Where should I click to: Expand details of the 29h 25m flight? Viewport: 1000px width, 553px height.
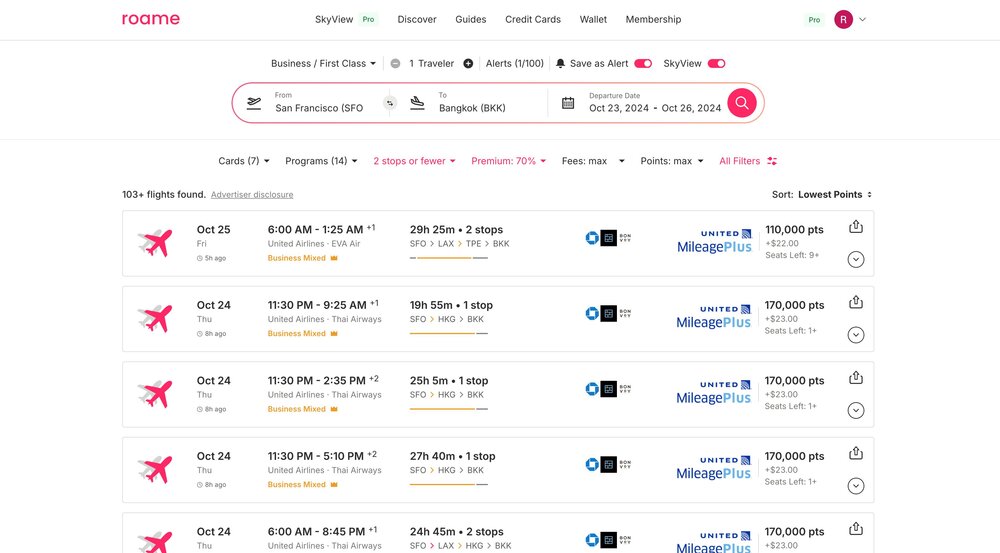click(856, 260)
